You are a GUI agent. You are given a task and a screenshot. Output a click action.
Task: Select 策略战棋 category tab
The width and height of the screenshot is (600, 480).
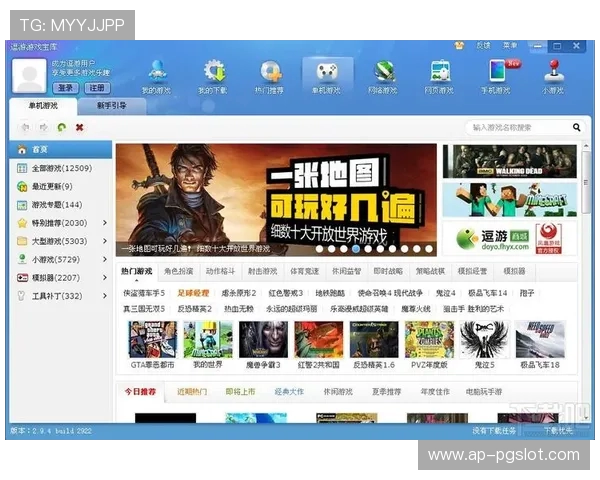tap(430, 271)
